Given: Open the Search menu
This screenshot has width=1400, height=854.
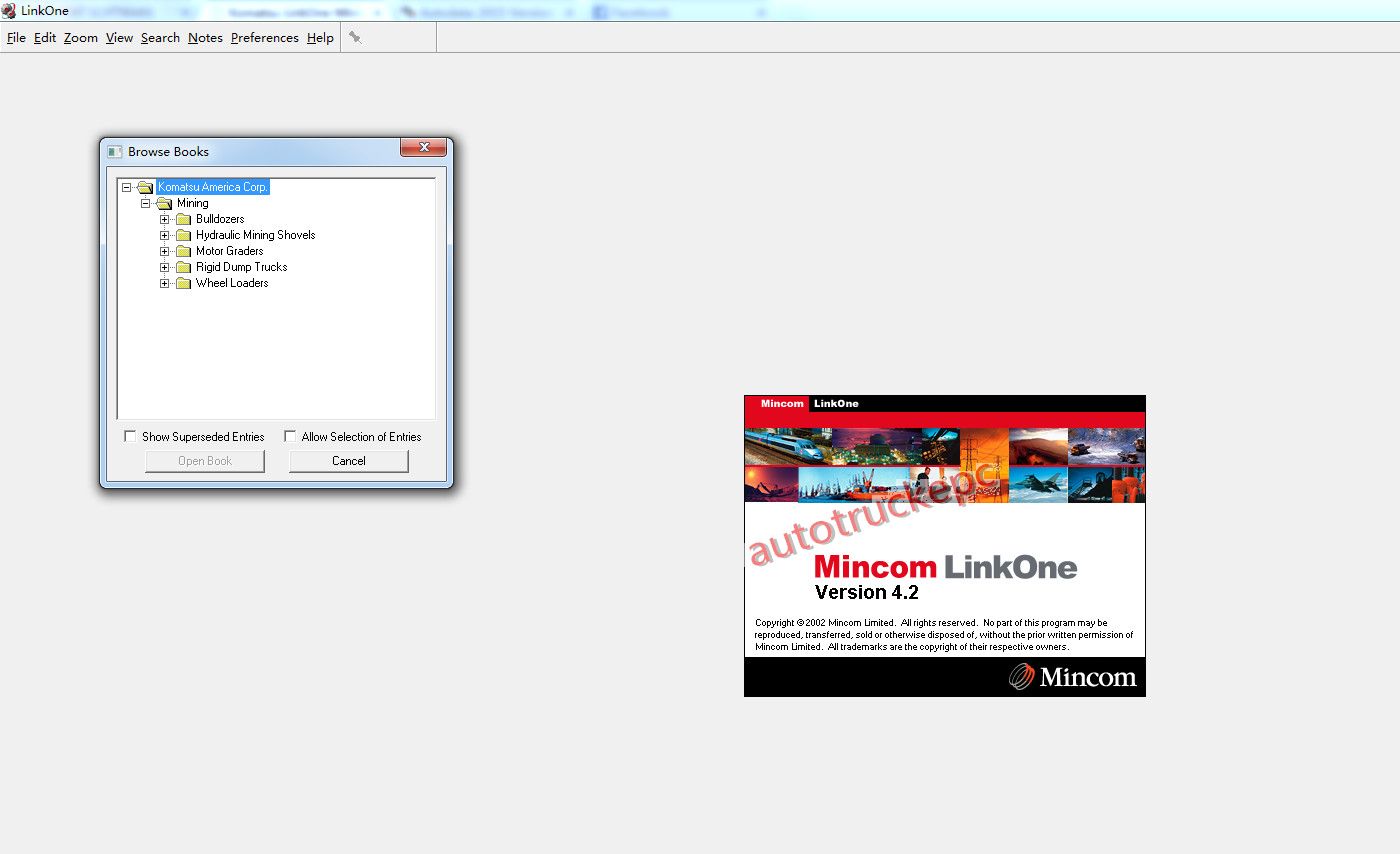Looking at the screenshot, I should click(x=160, y=38).
